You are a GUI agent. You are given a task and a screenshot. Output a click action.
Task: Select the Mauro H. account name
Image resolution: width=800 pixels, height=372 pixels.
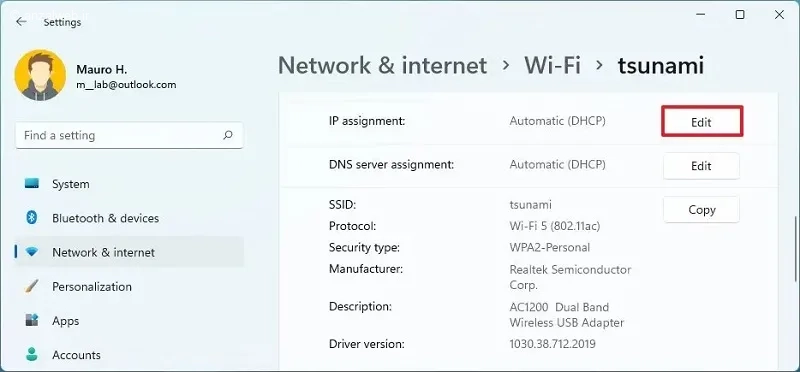click(102, 69)
